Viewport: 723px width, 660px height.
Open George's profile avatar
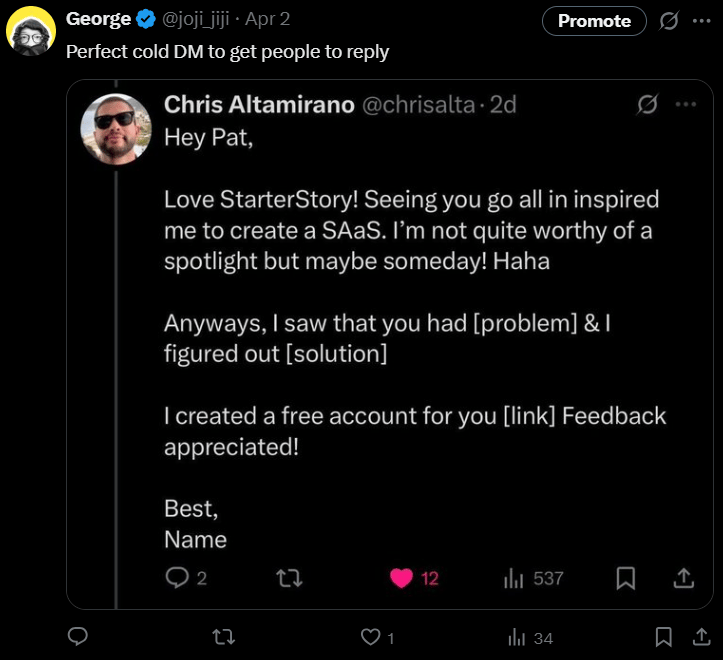31,30
